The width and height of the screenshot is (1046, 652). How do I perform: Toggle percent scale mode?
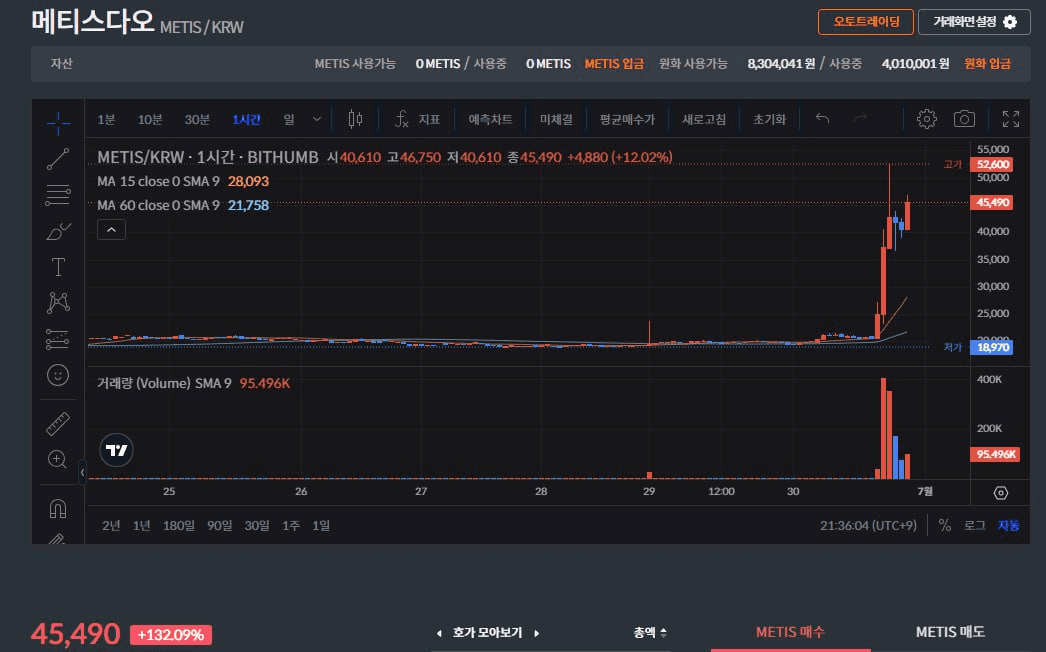[x=945, y=525]
